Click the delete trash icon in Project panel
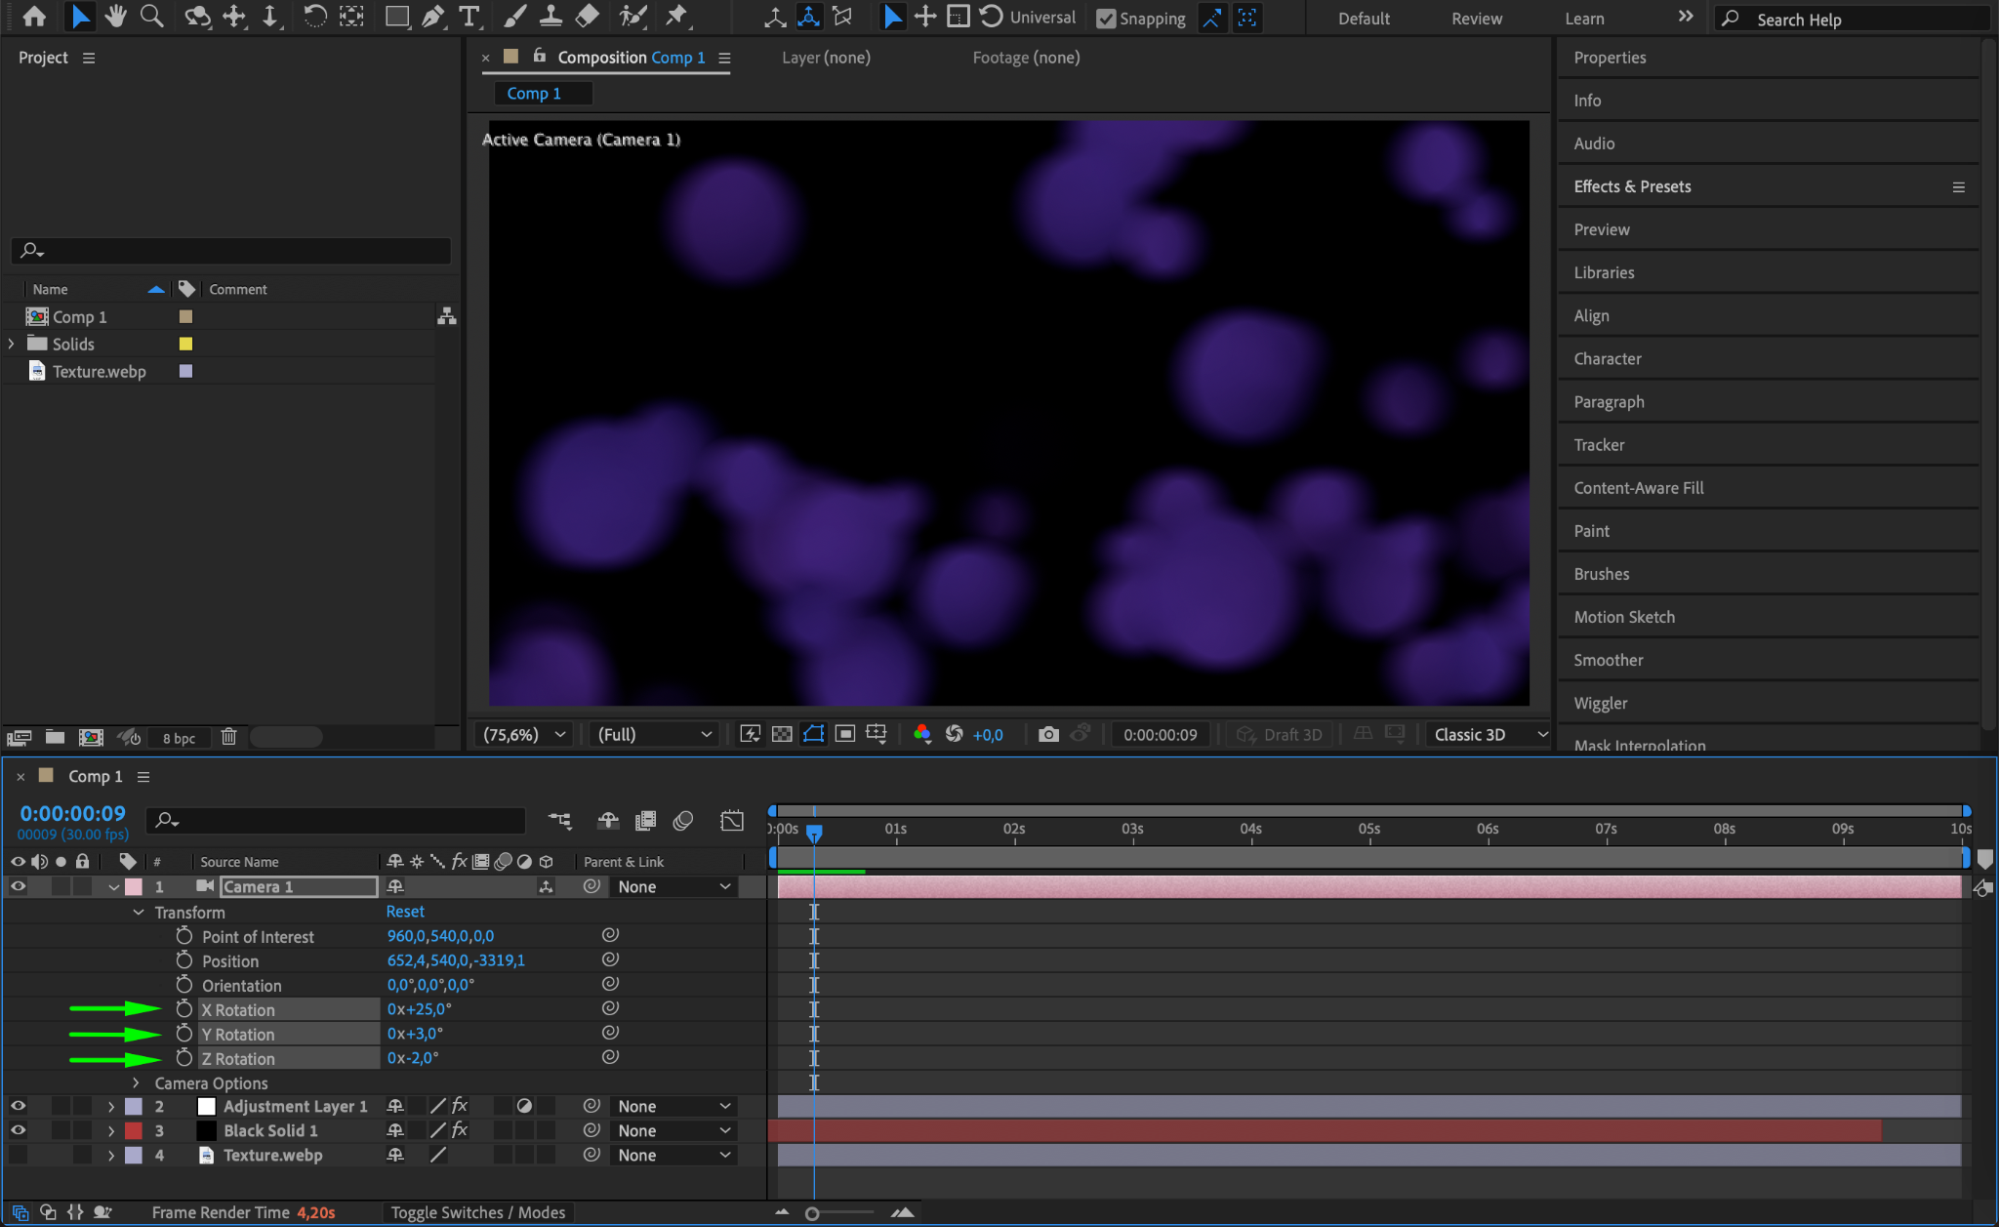Screen dimensions: 1999x1227 (229, 737)
